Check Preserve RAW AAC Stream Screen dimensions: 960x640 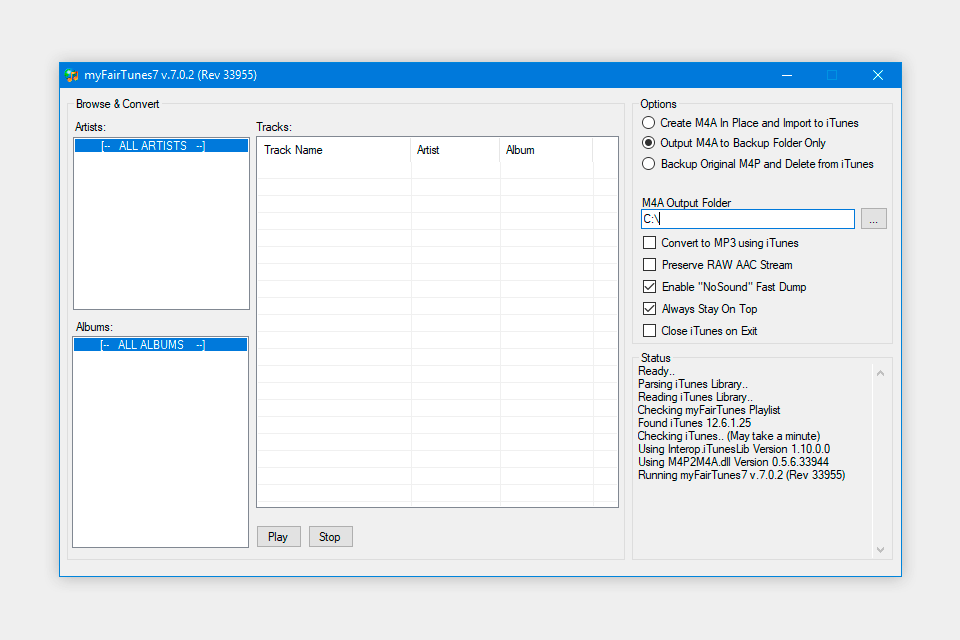pos(650,265)
